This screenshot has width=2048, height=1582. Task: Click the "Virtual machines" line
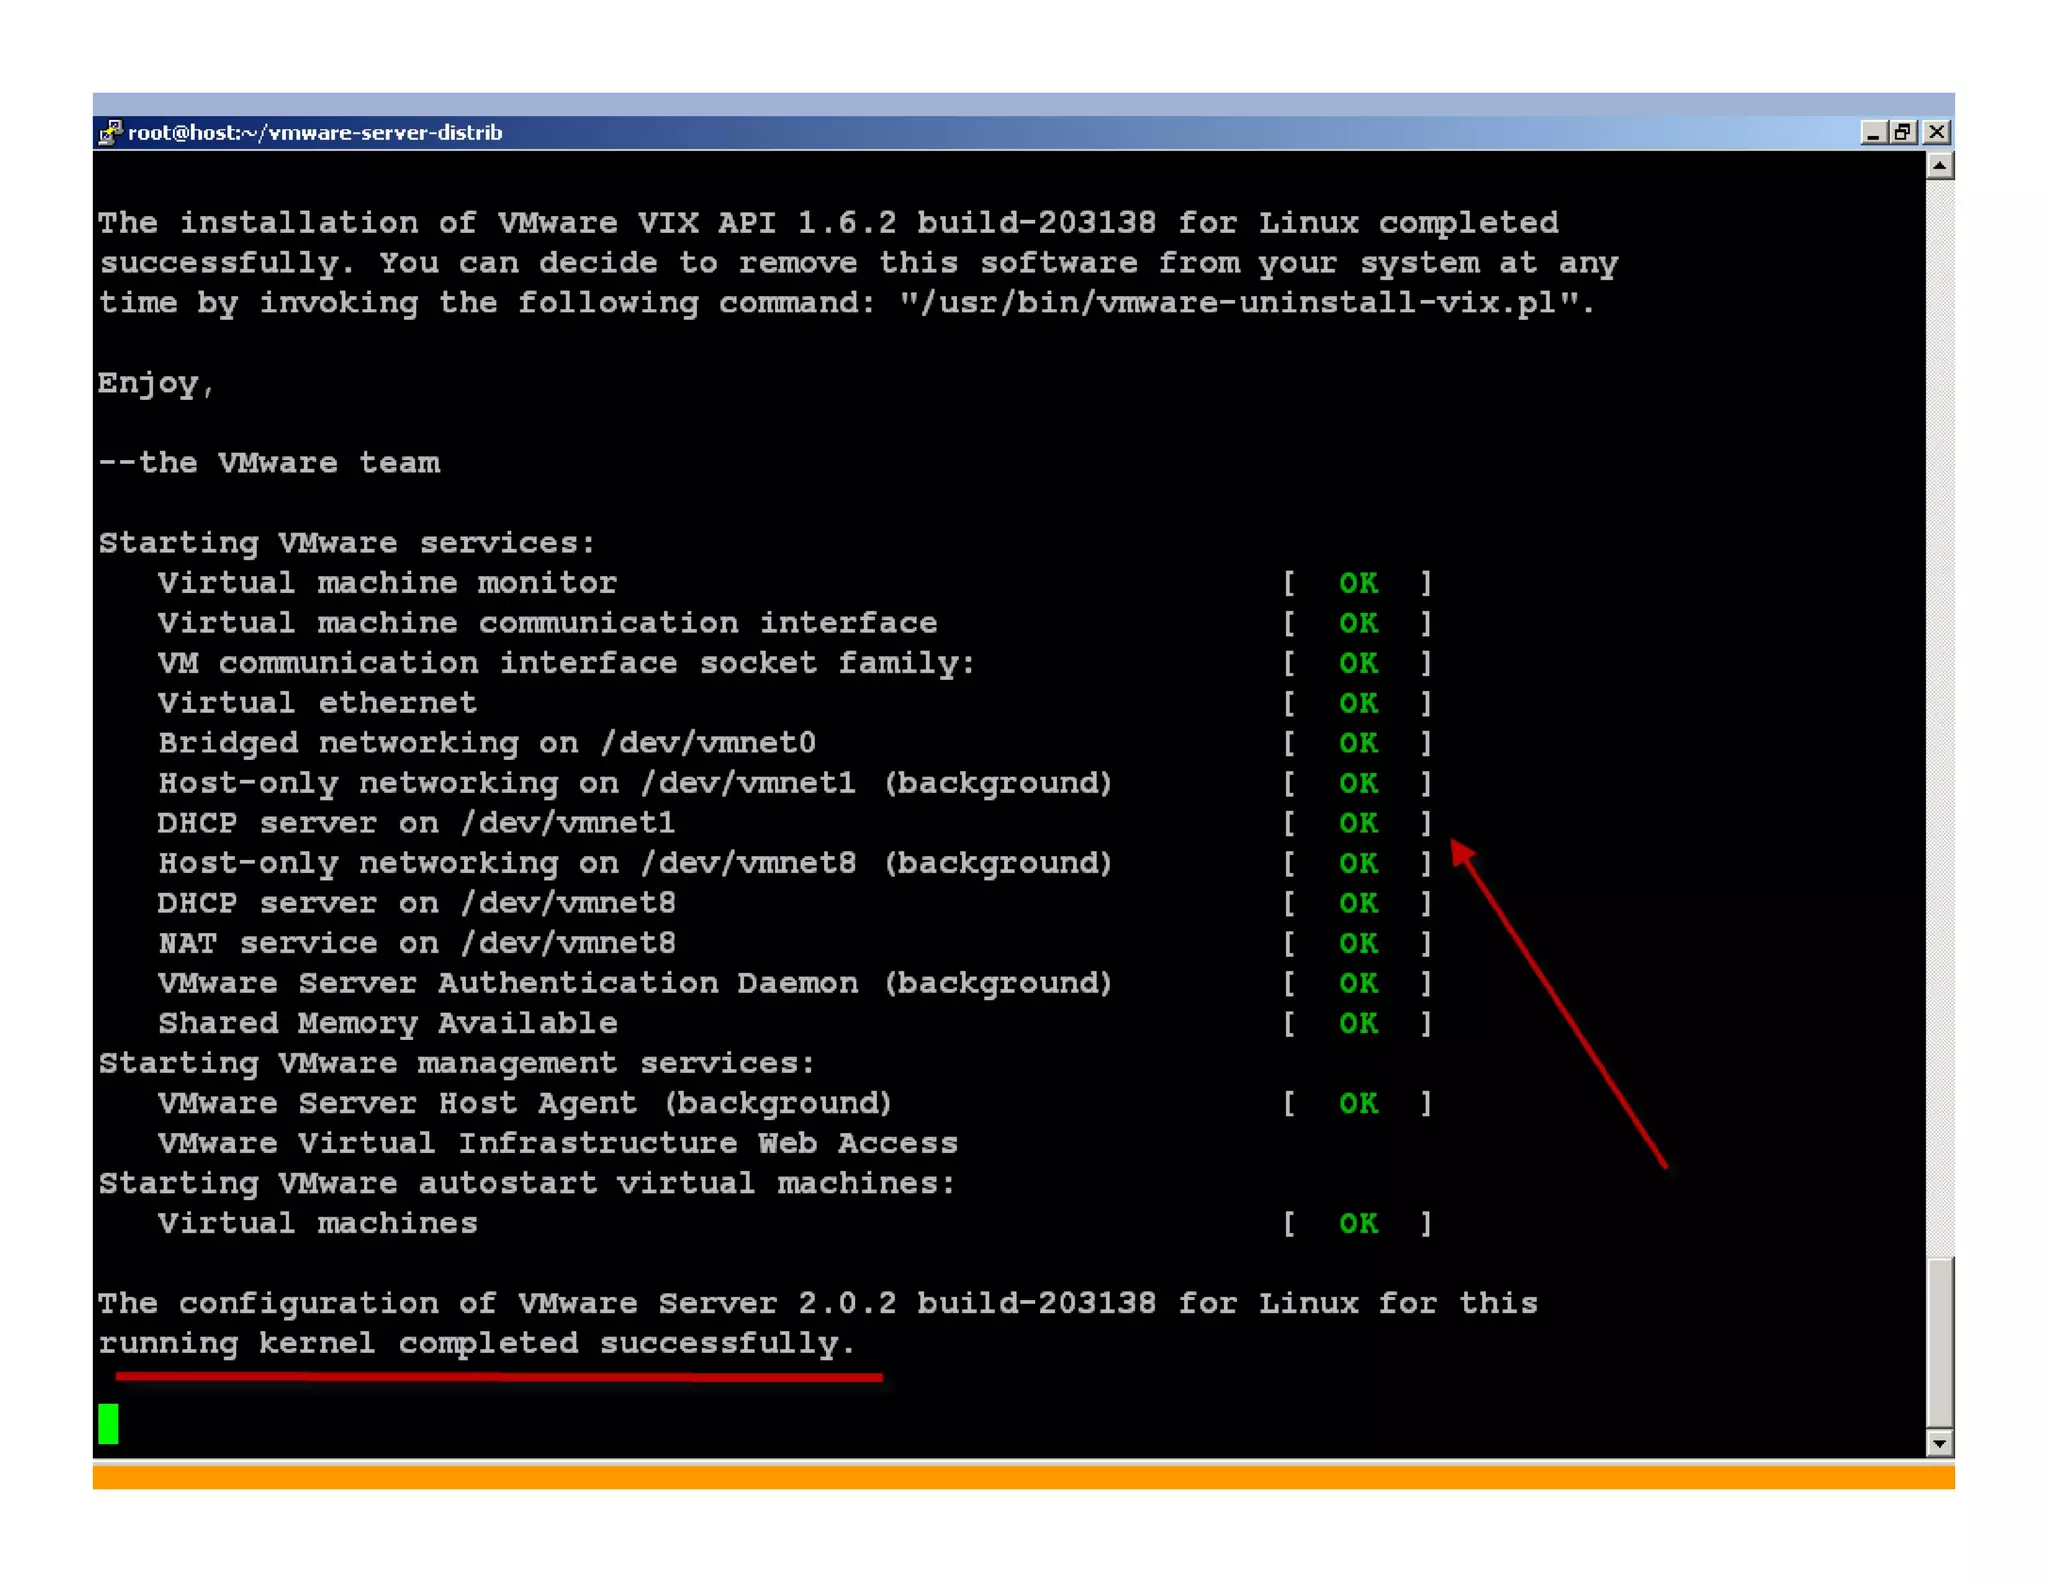coord(317,1223)
